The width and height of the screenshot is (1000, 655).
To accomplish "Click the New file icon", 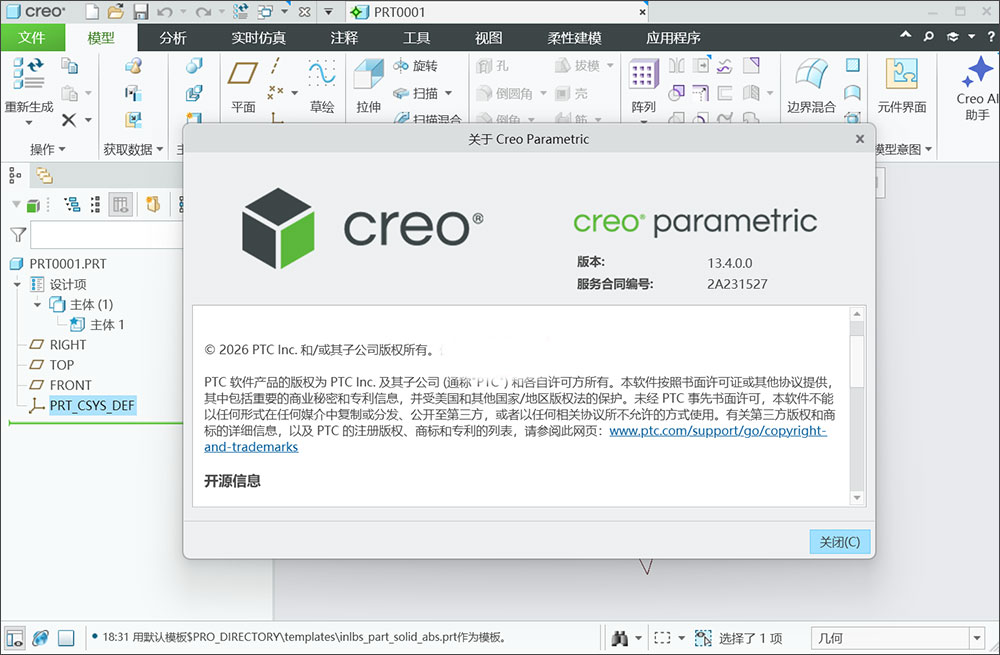I will coord(93,11).
